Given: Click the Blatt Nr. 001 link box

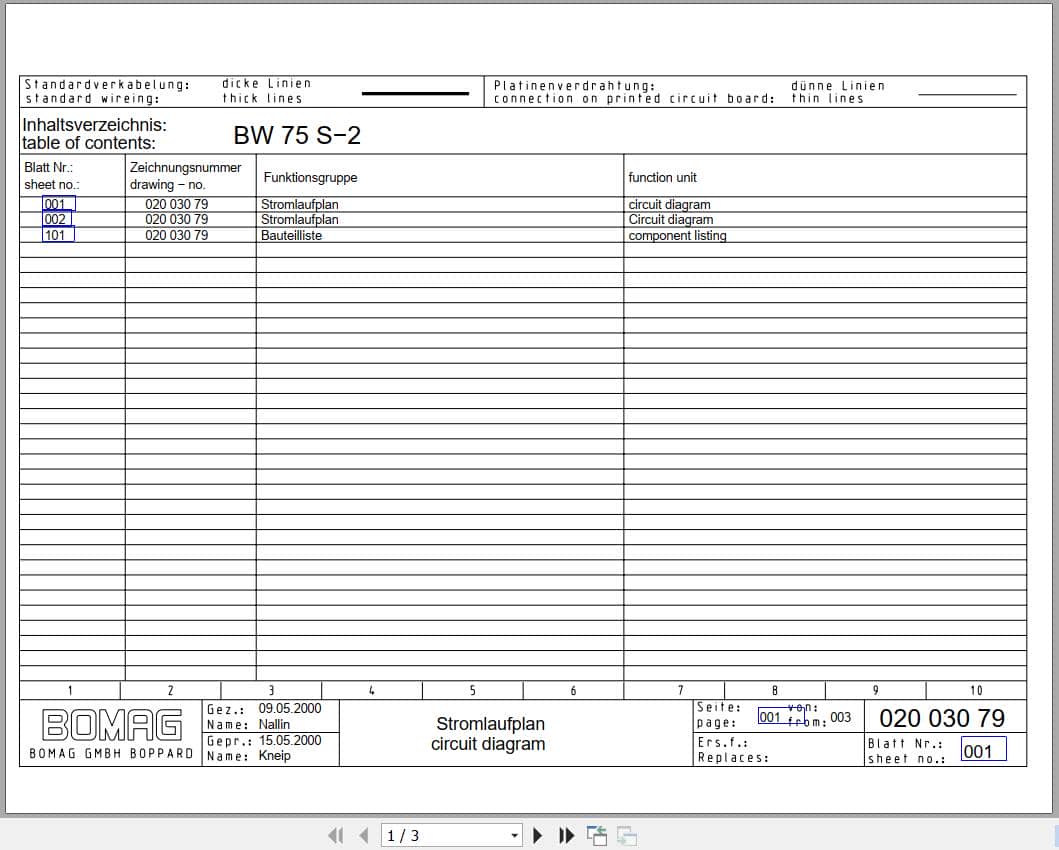Looking at the screenshot, I should tap(983, 750).
